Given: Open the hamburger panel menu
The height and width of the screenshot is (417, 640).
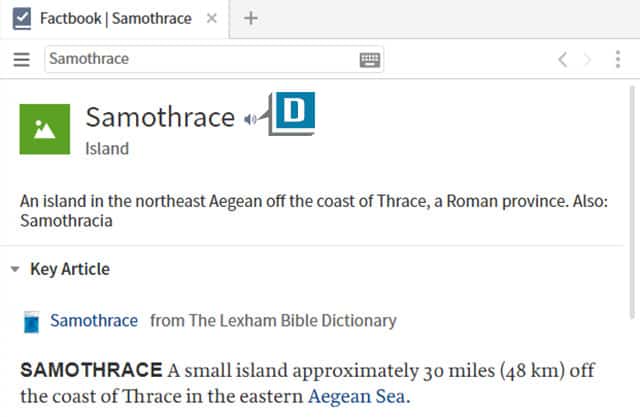Looking at the screenshot, I should click(22, 60).
